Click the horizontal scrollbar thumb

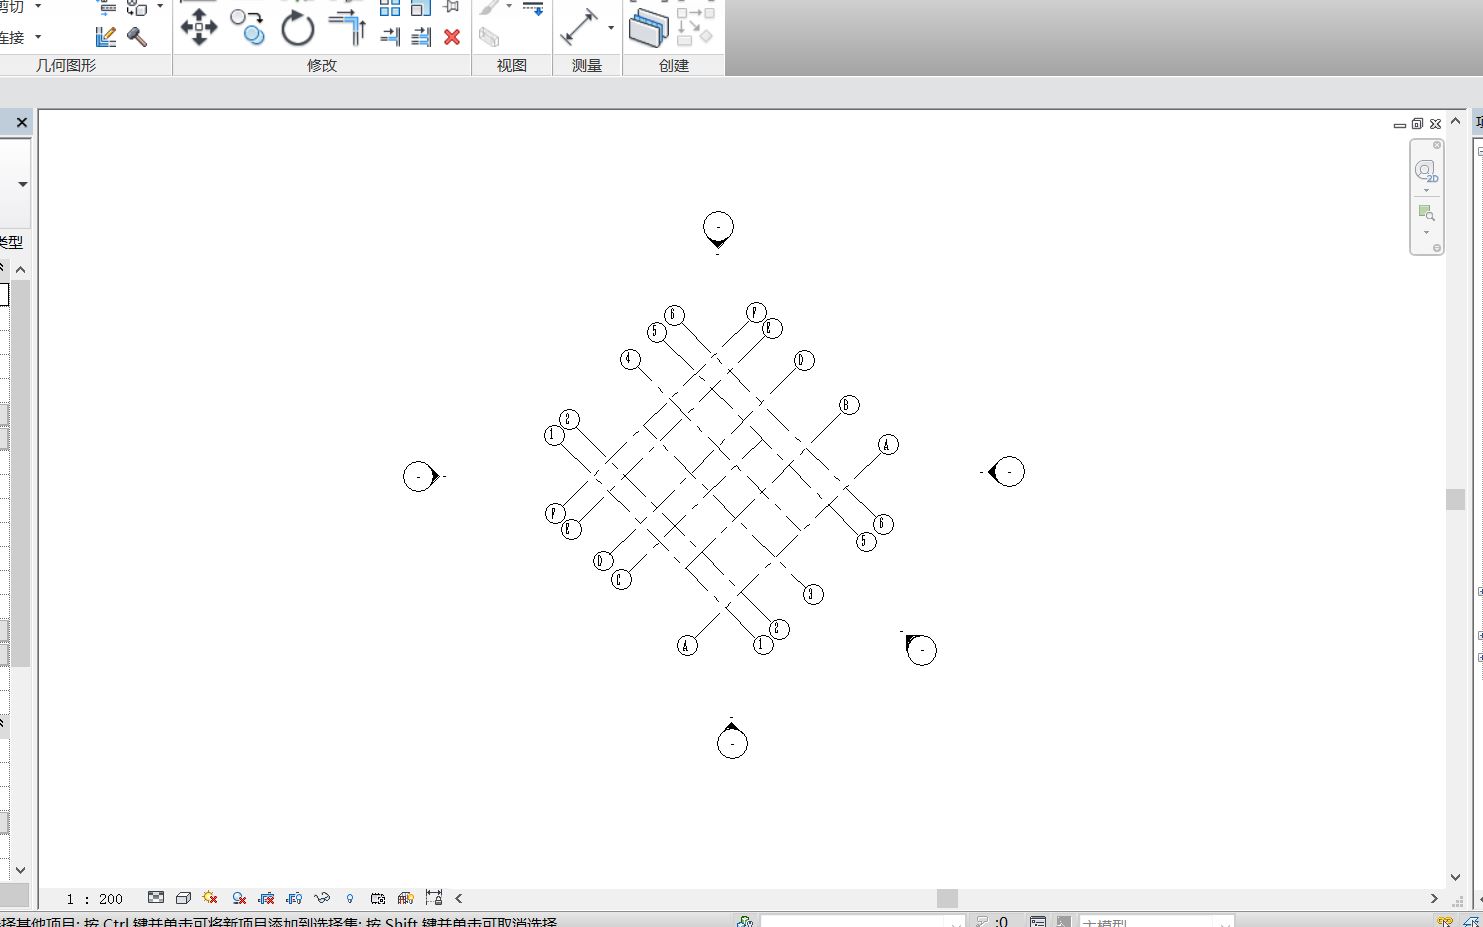(x=947, y=898)
